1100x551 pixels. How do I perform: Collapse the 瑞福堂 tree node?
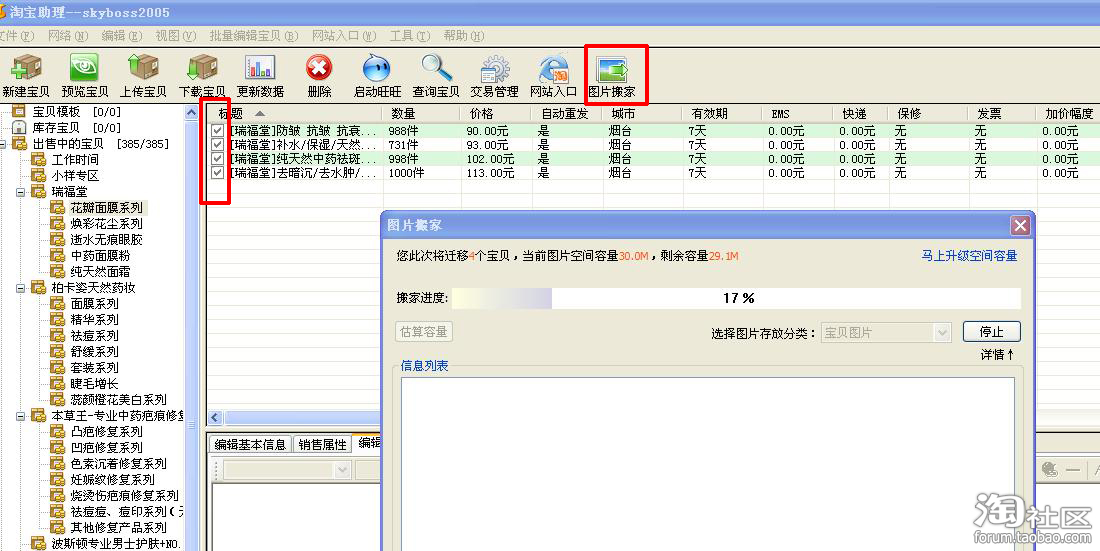22,192
